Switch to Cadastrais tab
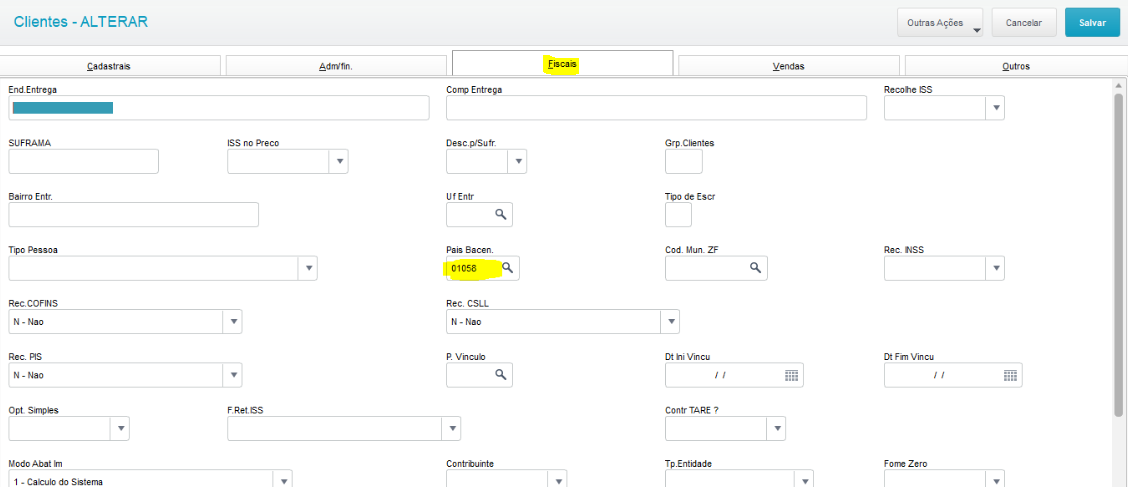The width and height of the screenshot is (1128, 487). point(110,65)
